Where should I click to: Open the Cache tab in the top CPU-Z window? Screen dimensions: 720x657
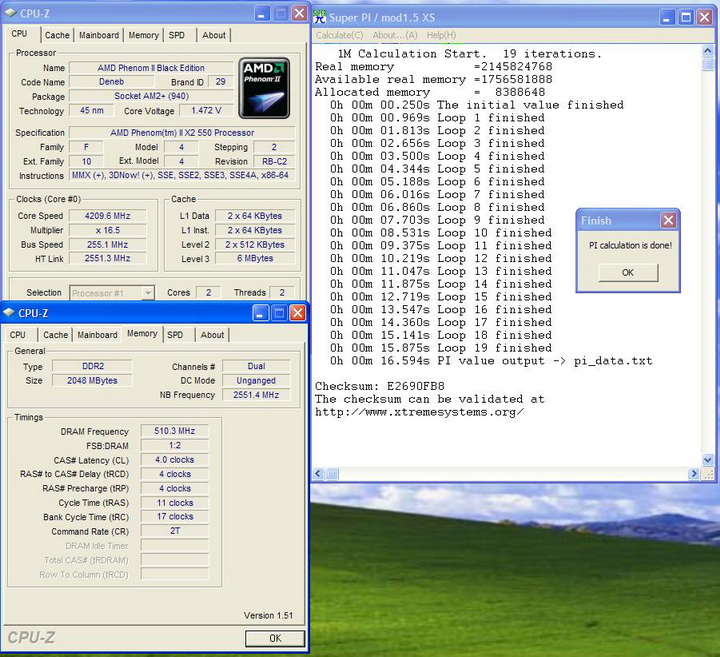coord(57,35)
